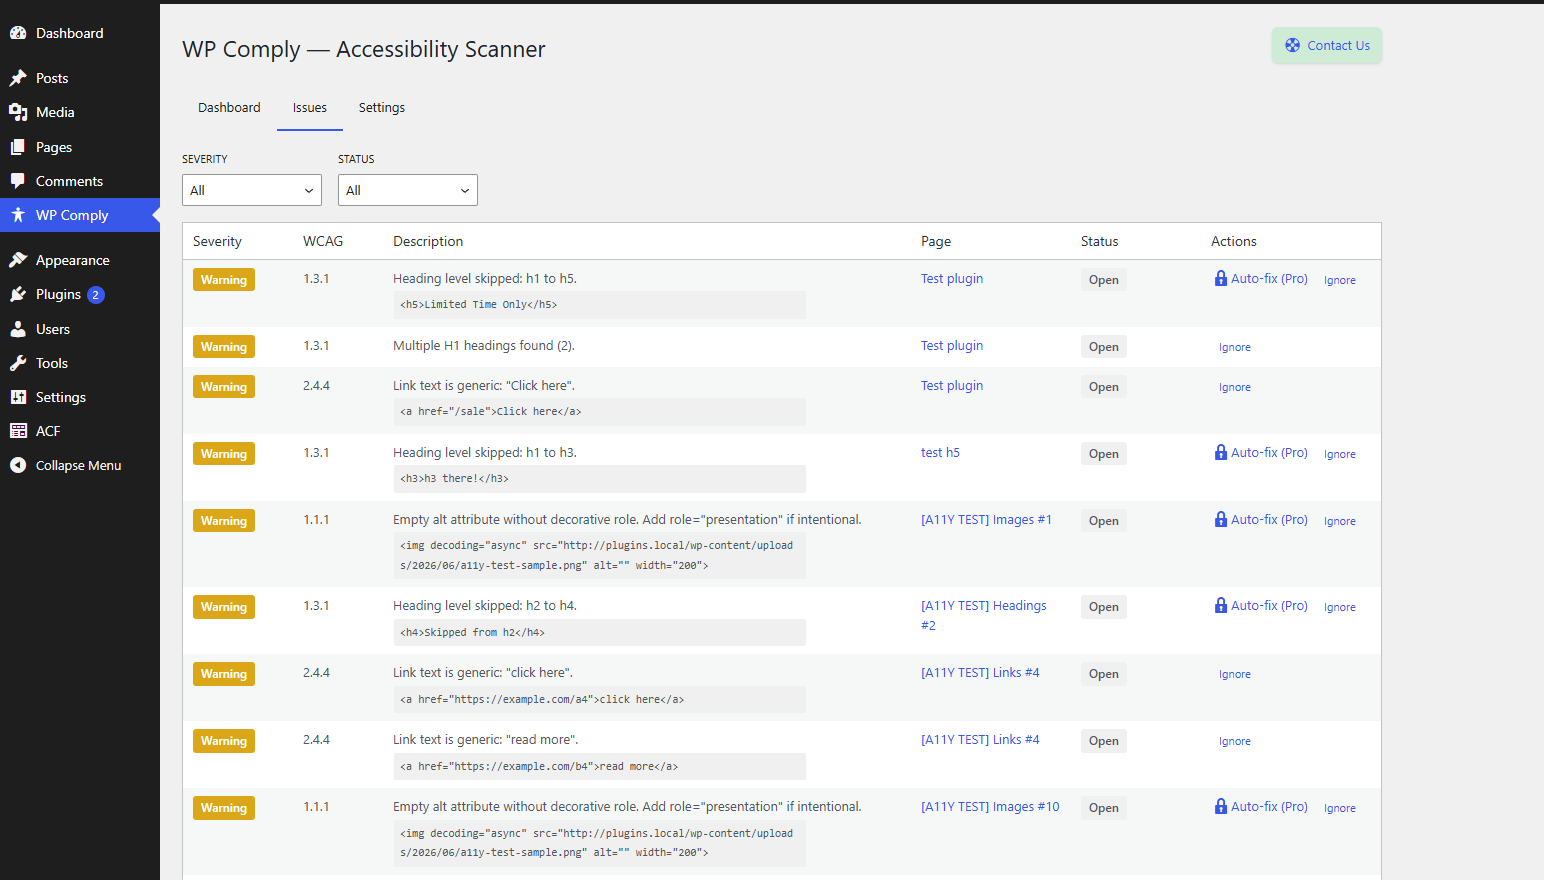The image size is (1544, 880).
Task: Click WCAG 1.1.1 in Images #1 row
Action: pos(317,520)
